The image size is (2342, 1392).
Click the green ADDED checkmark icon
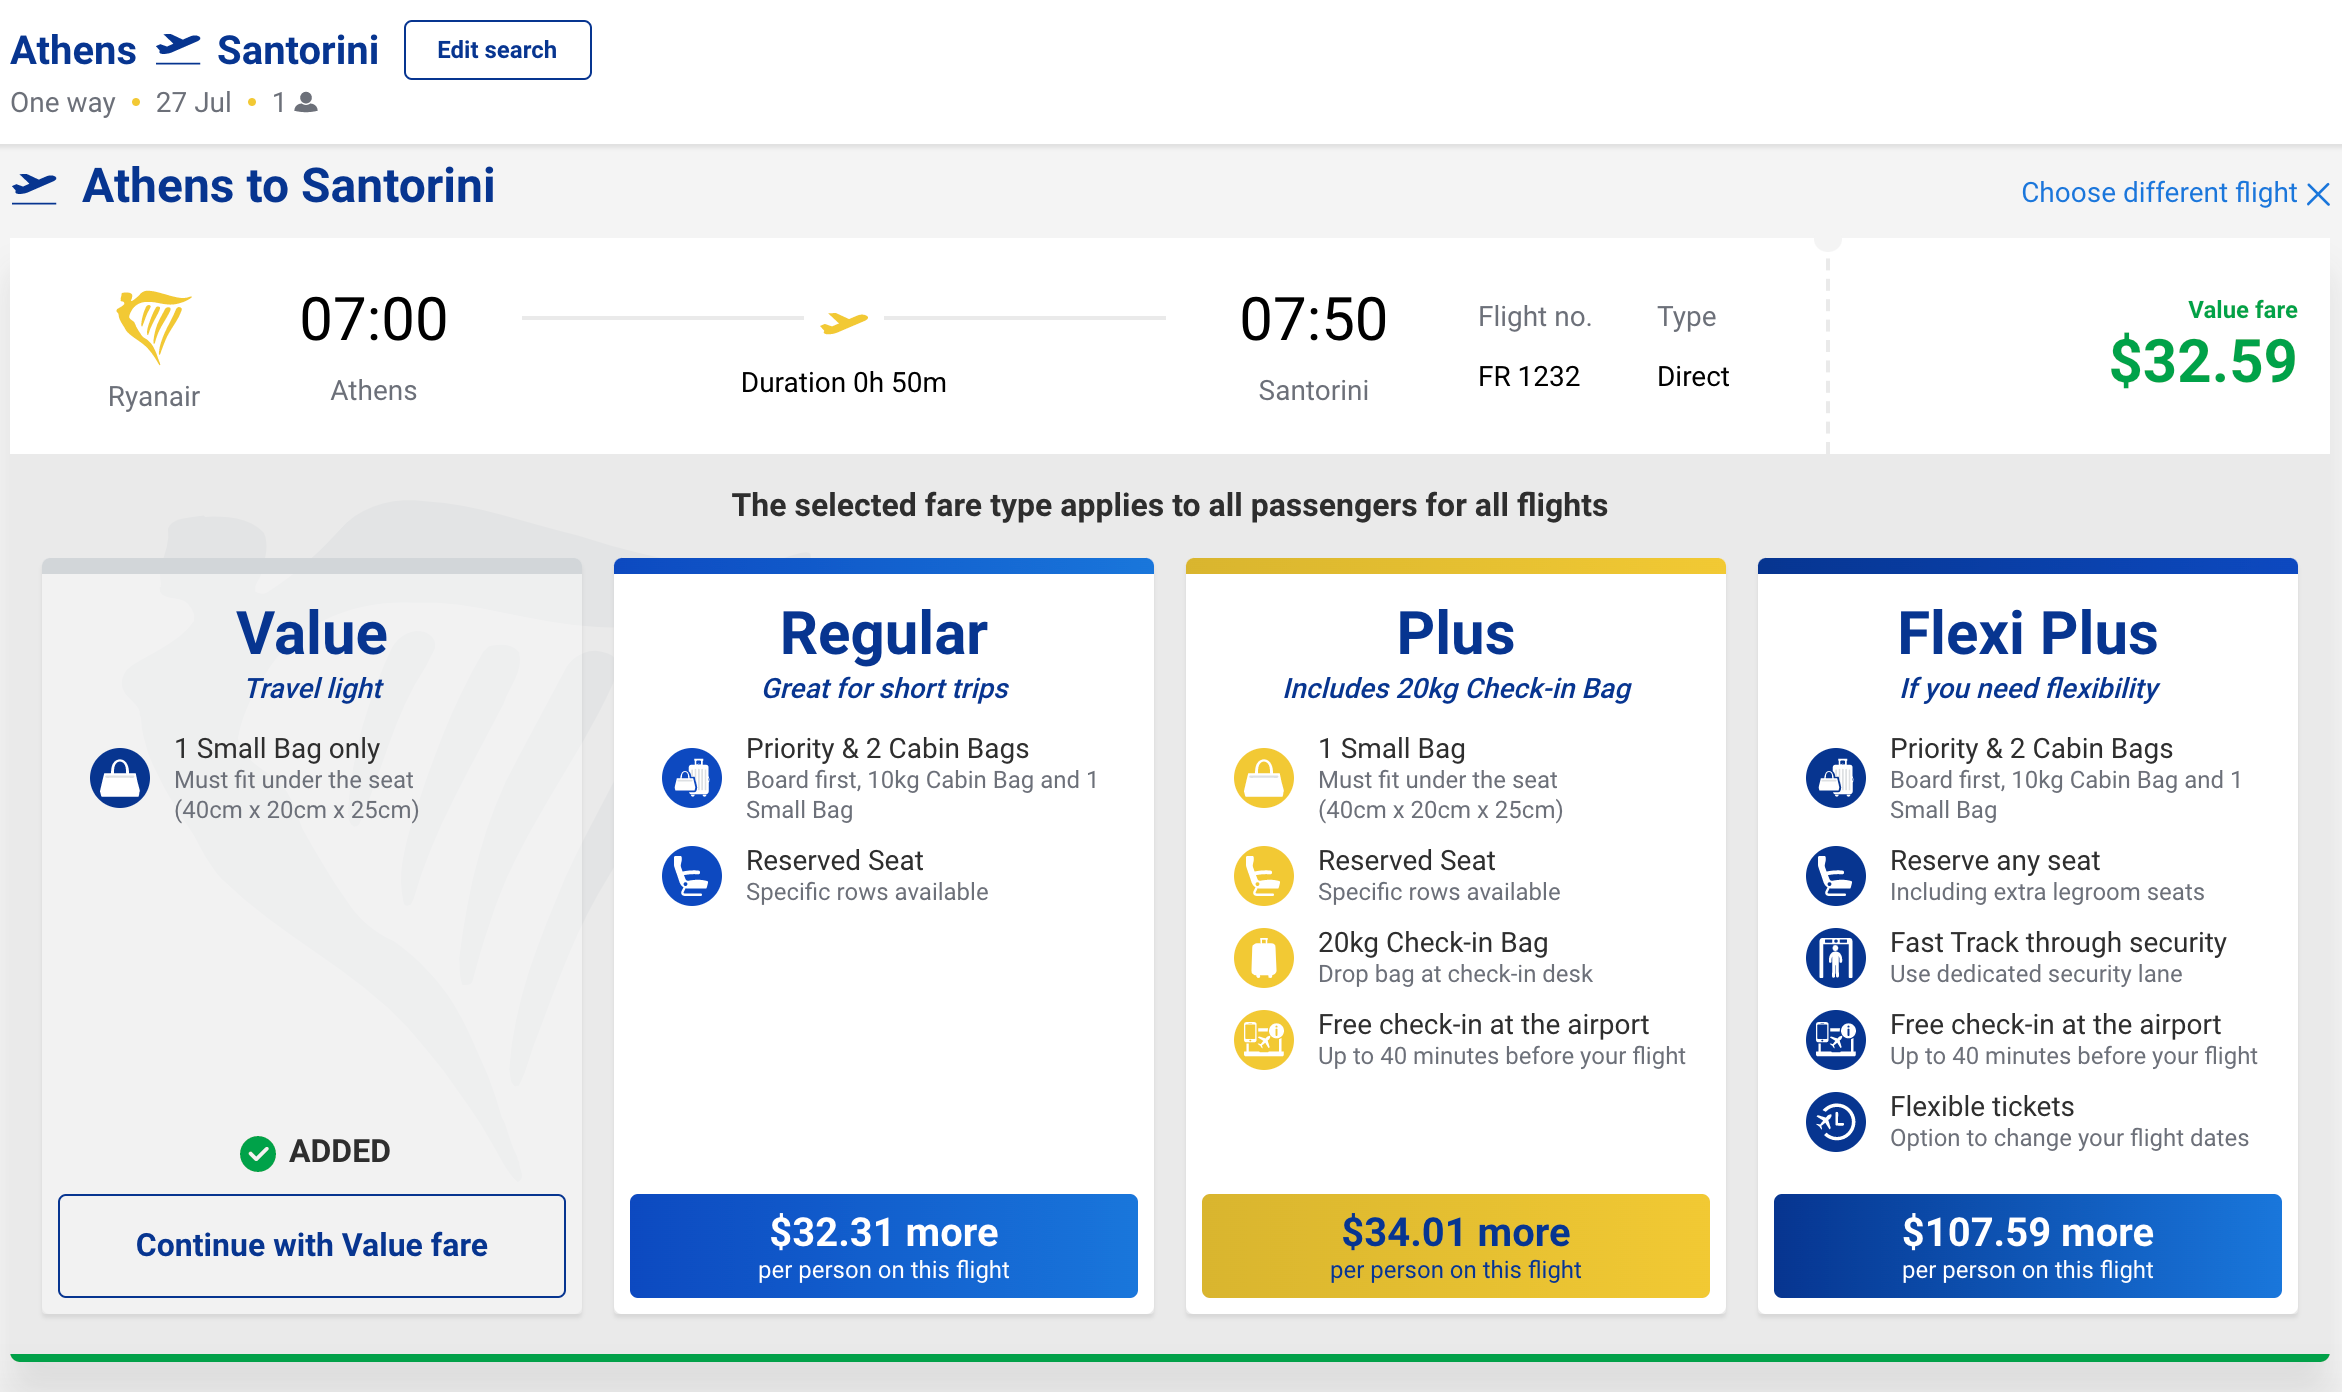pos(258,1153)
